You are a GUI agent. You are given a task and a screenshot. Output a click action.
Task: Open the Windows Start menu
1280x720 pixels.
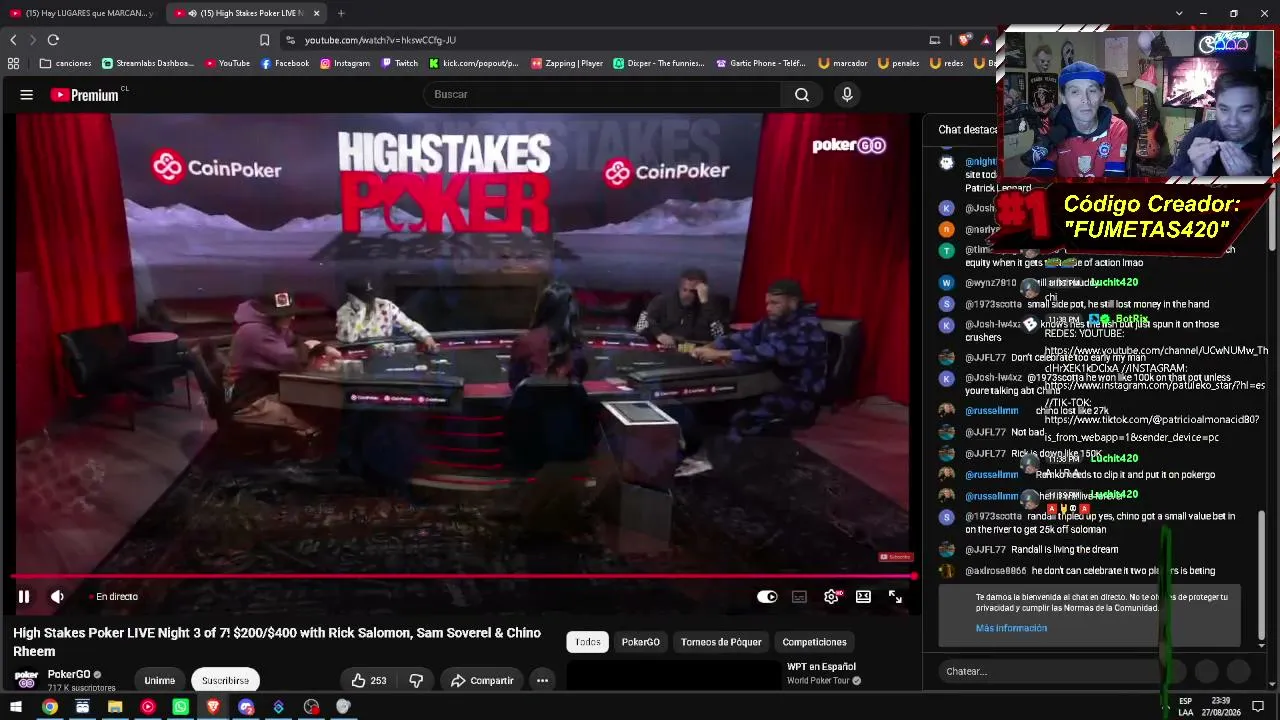(x=16, y=707)
